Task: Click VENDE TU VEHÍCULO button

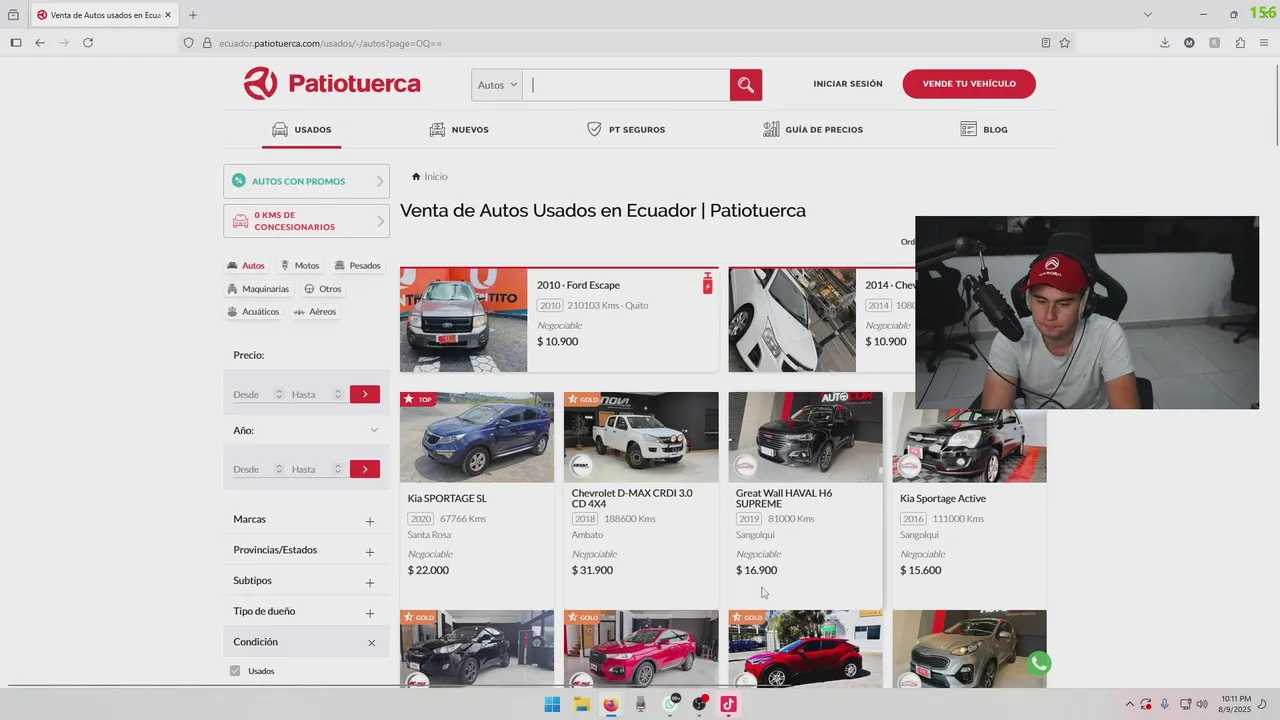Action: click(x=969, y=84)
